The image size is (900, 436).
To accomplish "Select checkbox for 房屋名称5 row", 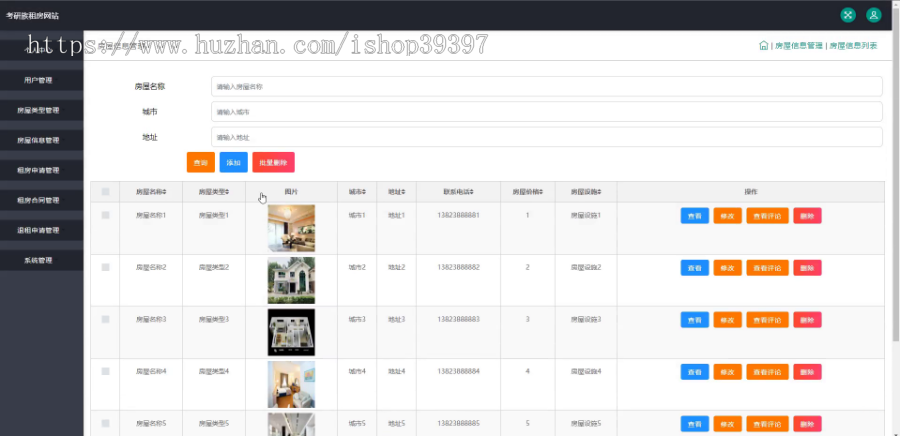I will click(x=106, y=423).
